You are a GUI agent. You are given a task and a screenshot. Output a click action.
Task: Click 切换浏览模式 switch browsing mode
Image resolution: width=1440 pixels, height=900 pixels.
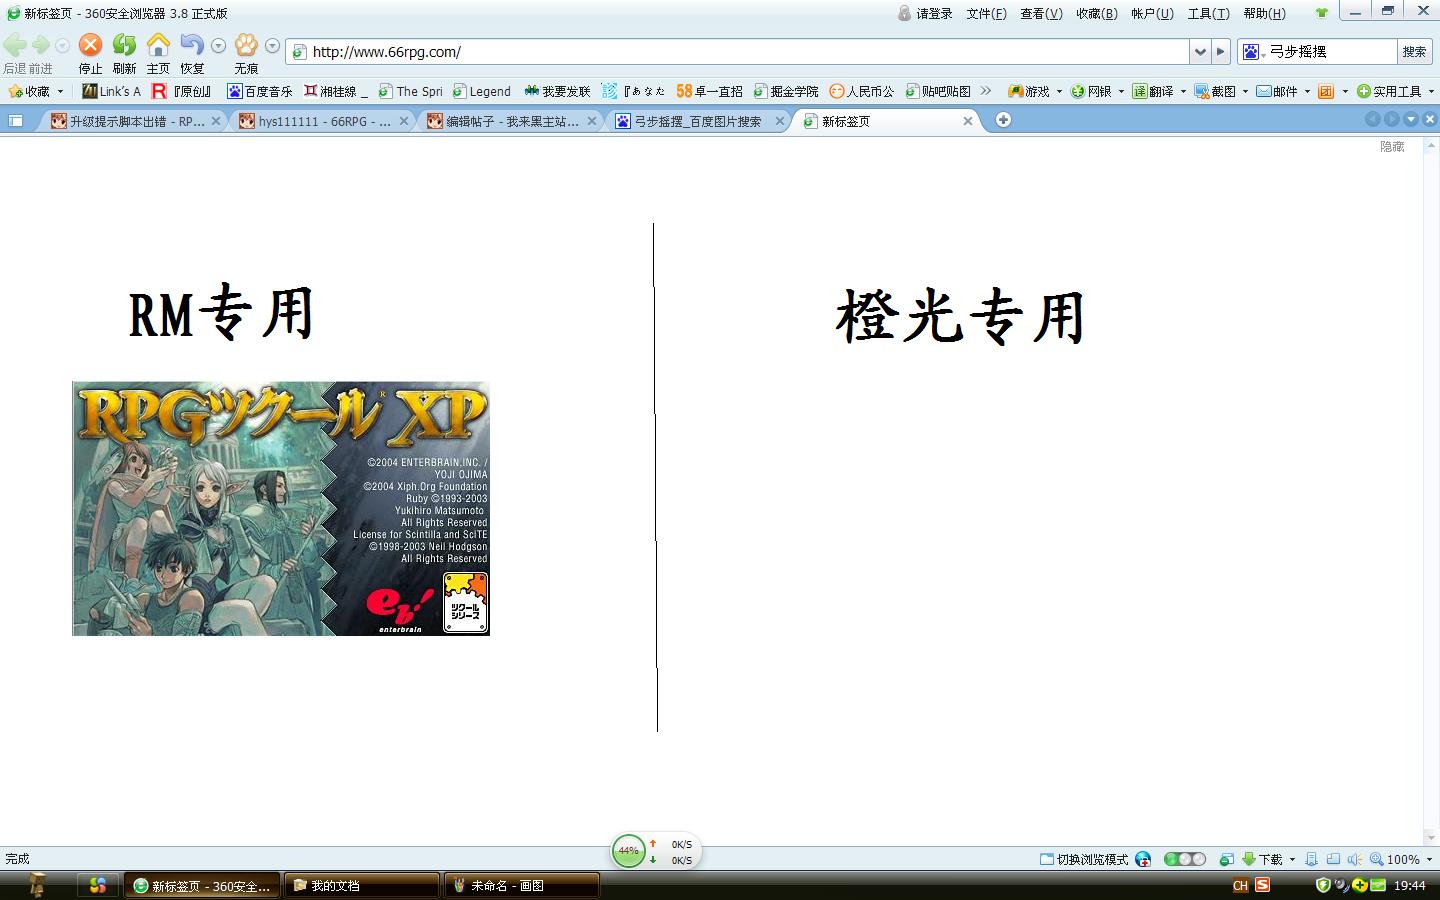1084,859
